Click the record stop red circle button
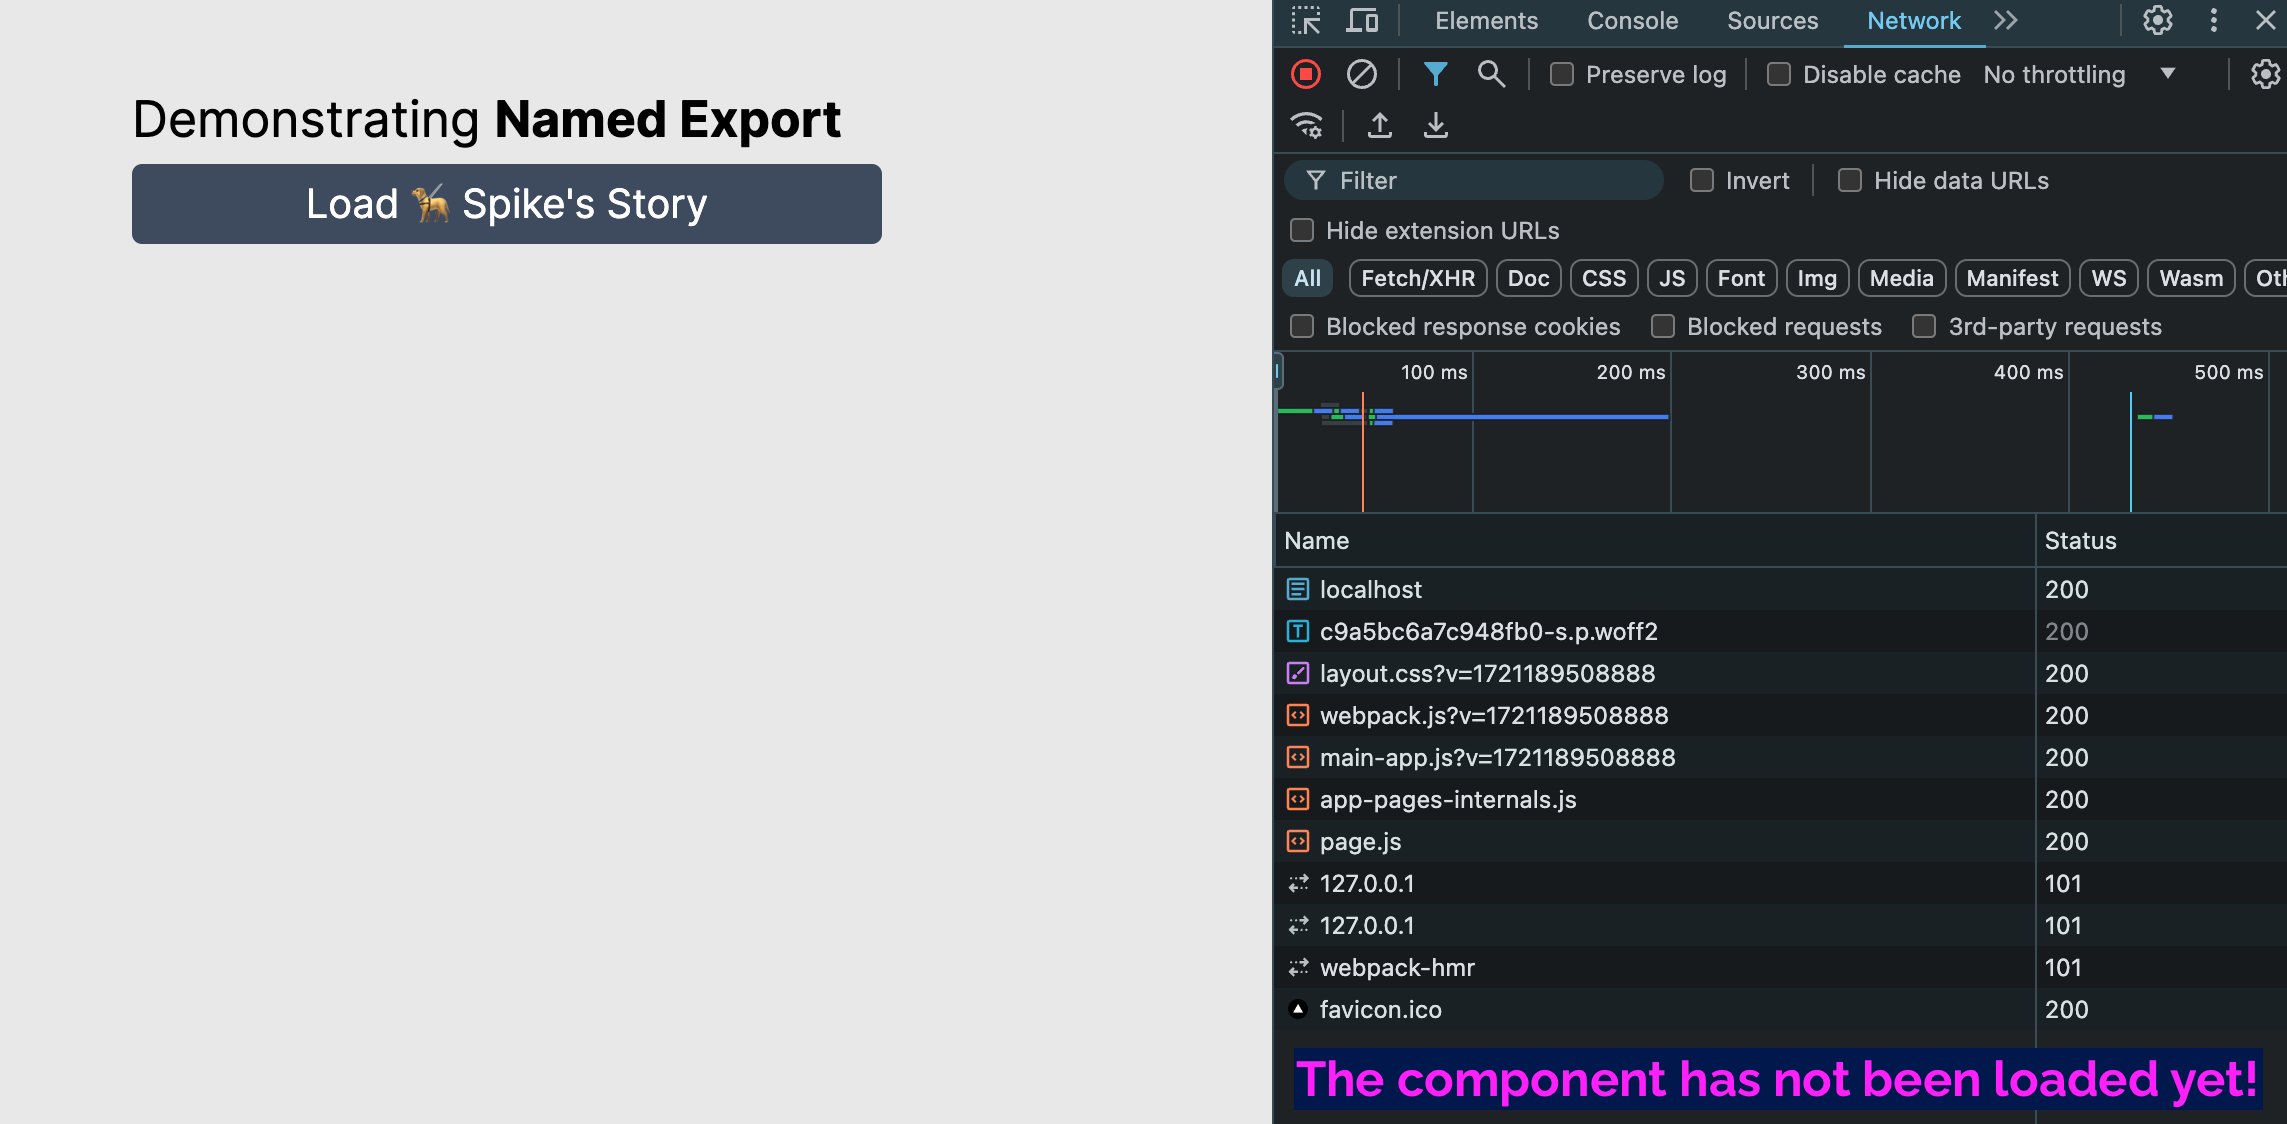 point(1305,74)
